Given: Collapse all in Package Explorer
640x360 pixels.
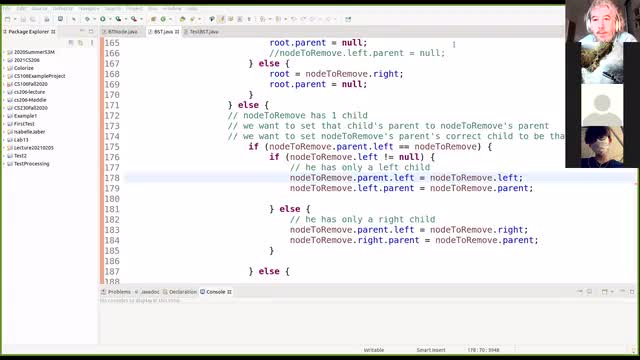Looking at the screenshot, I should coord(71,42).
